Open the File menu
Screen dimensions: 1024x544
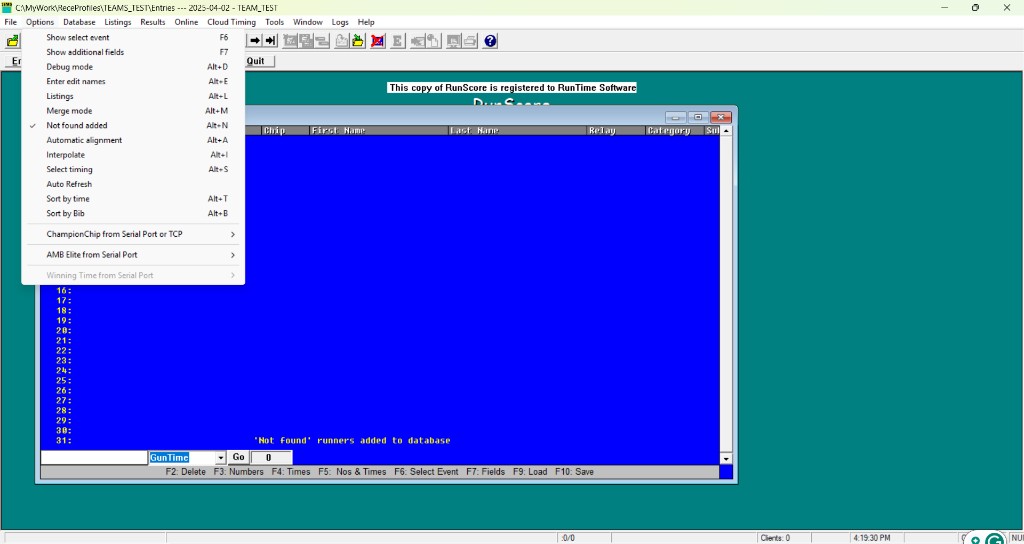pos(10,22)
